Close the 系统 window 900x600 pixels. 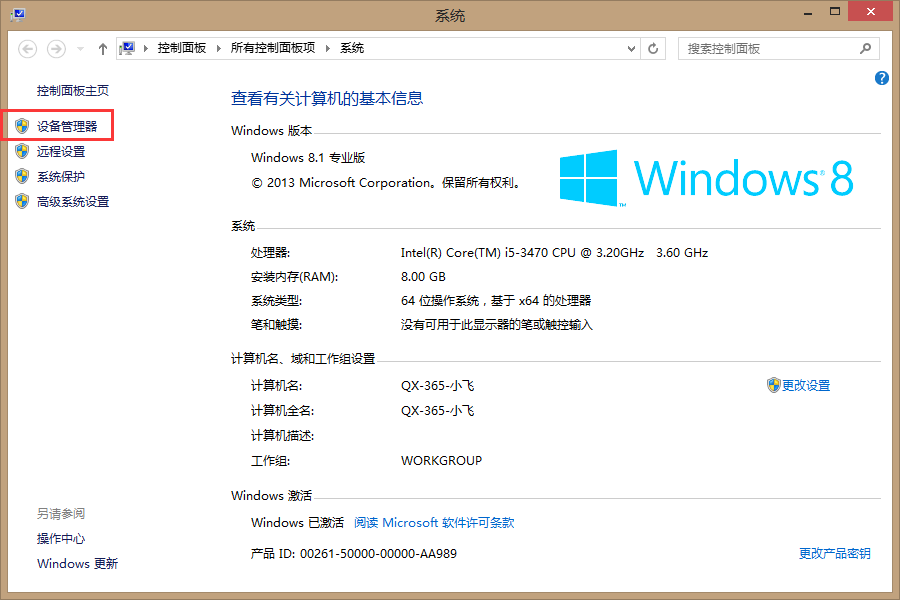[871, 11]
